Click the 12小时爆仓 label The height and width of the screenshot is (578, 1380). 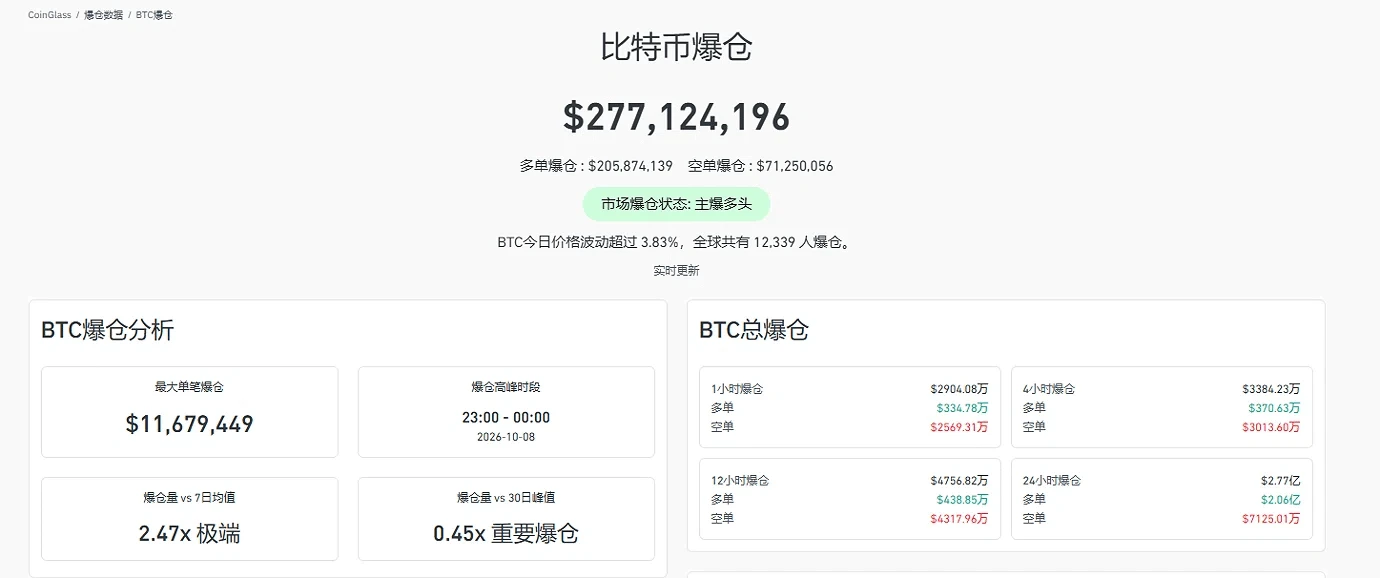[740, 481]
